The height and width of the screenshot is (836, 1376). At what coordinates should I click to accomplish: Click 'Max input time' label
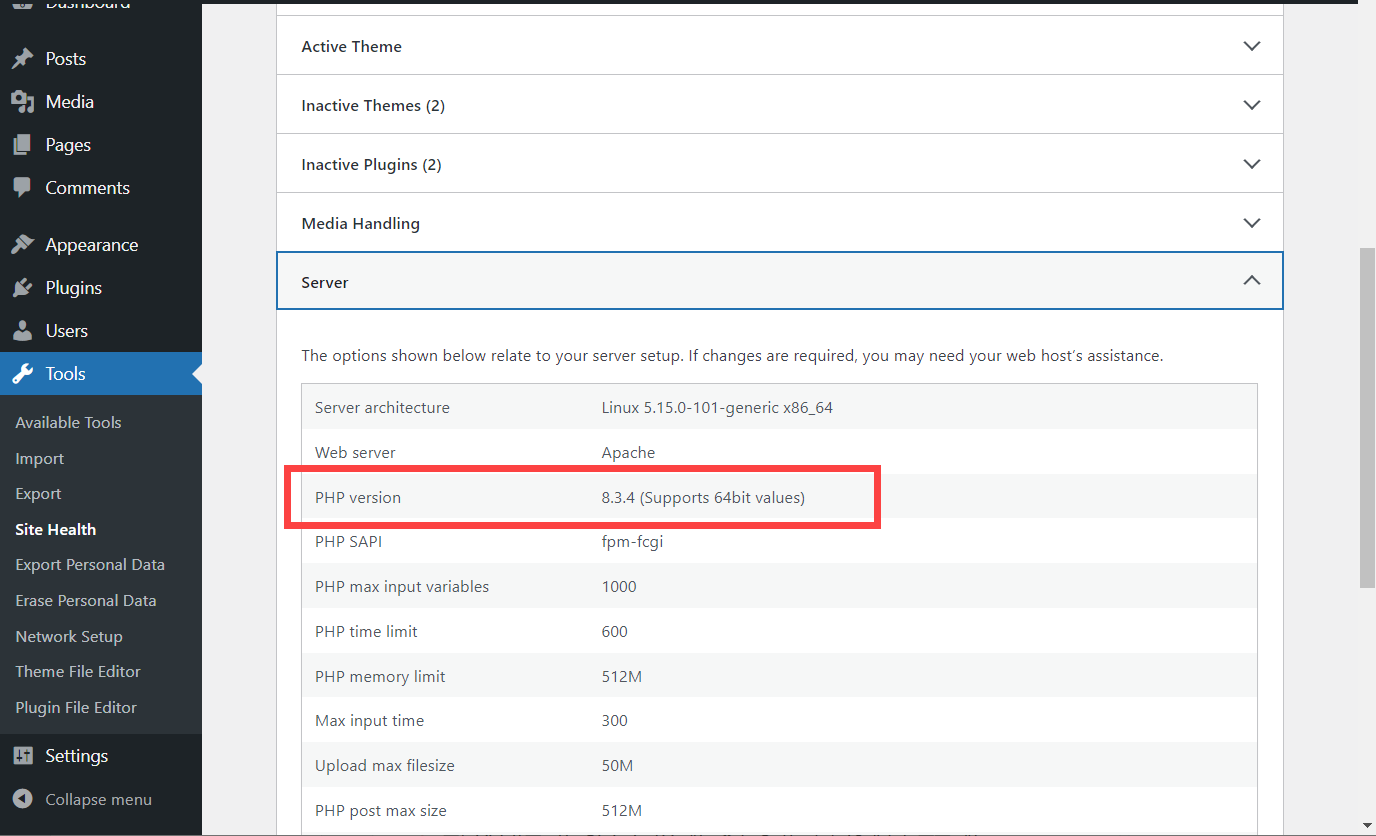click(x=369, y=721)
